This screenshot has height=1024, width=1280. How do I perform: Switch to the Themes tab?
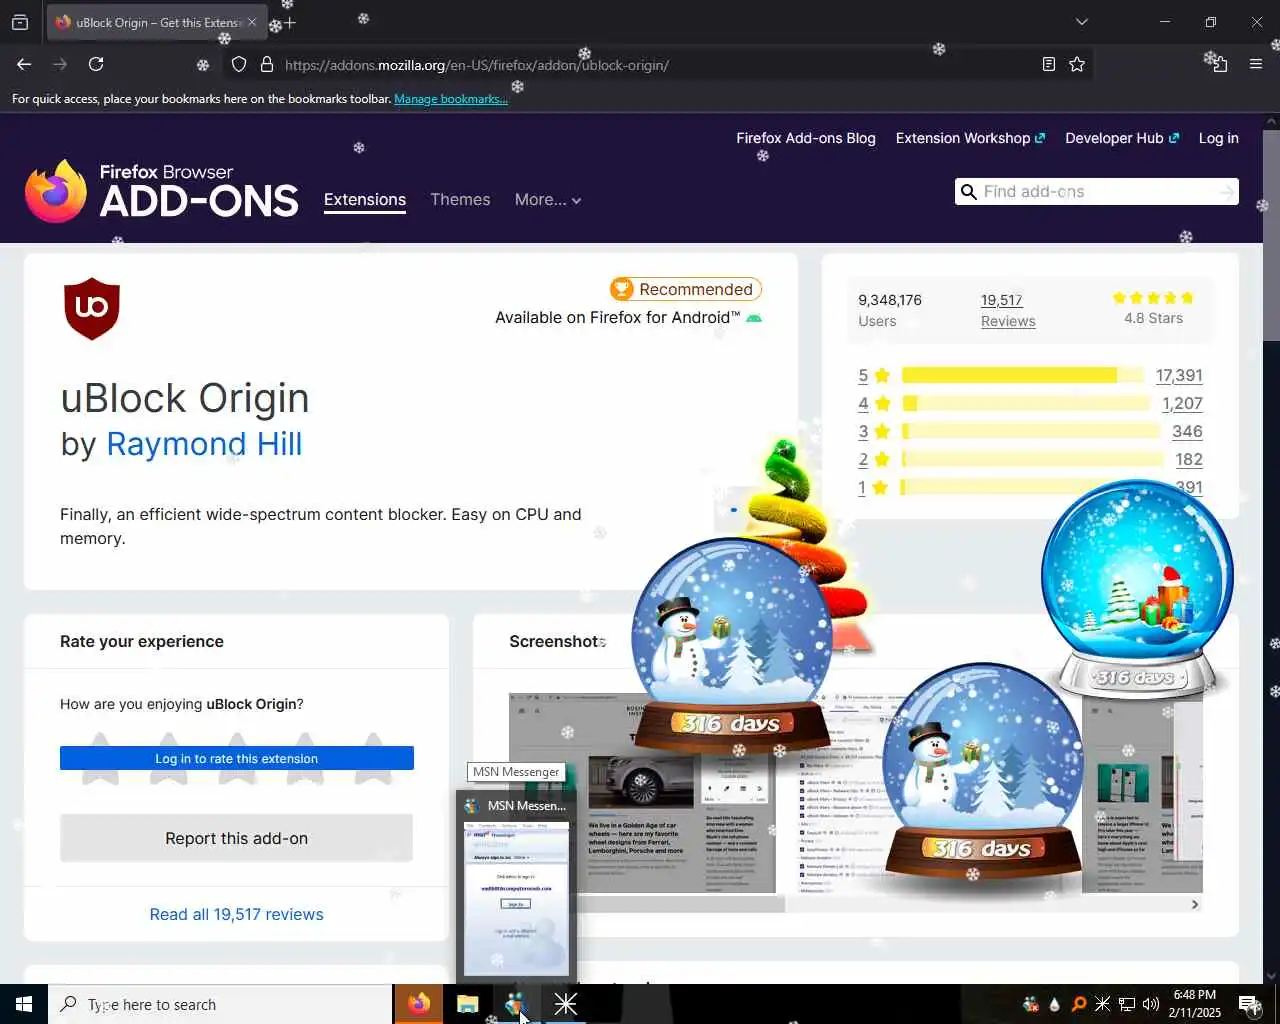(460, 199)
